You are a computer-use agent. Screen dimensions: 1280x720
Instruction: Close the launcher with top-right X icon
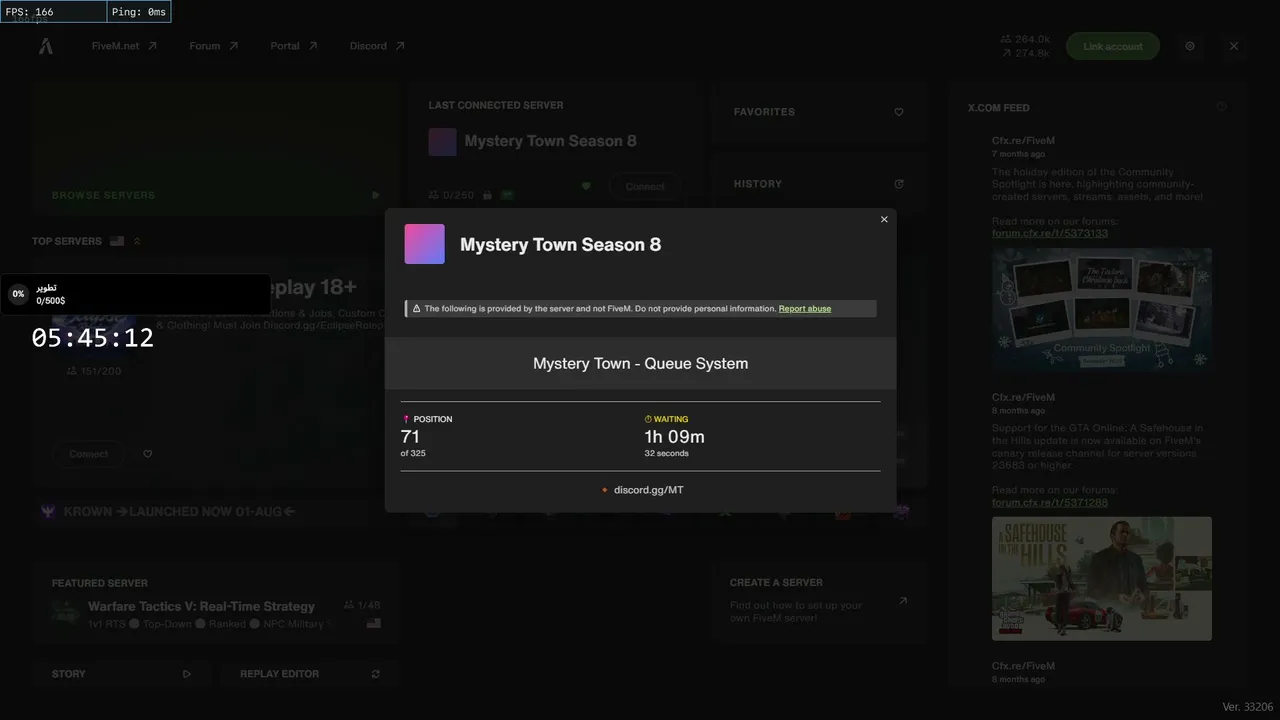[1234, 46]
